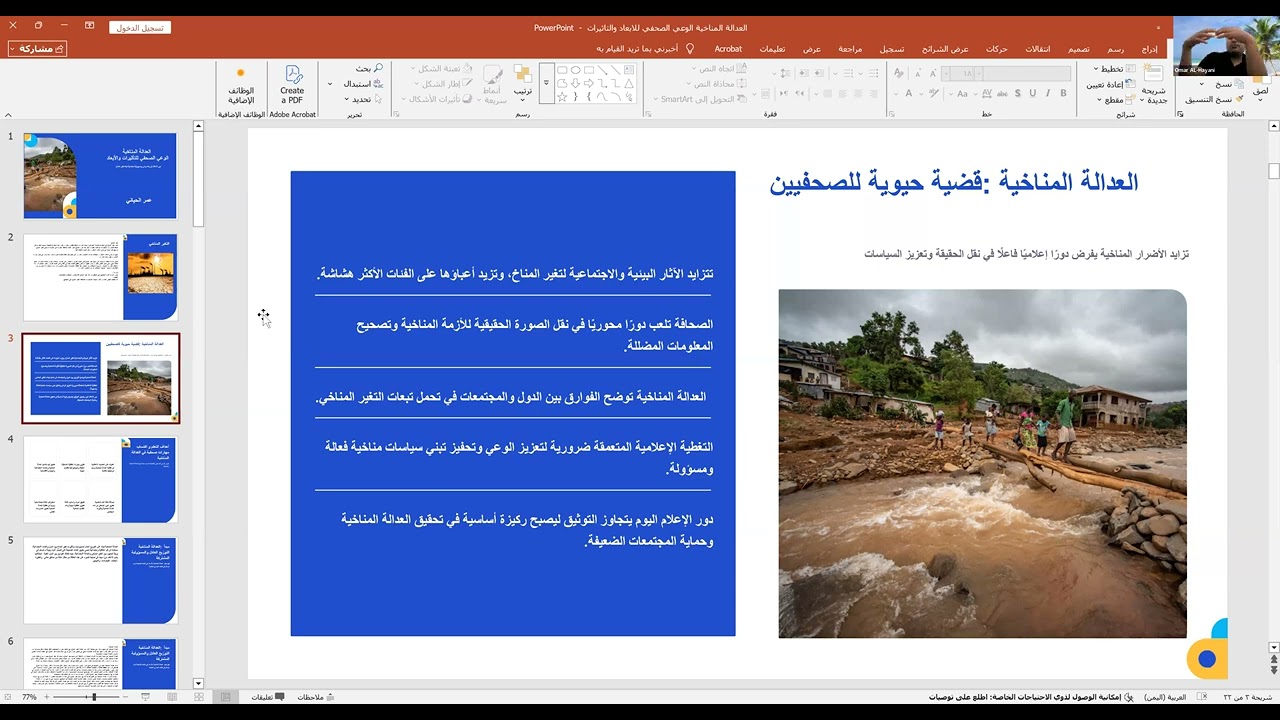
Task: Click Create a PDF Acrobat button
Action: tap(292, 84)
